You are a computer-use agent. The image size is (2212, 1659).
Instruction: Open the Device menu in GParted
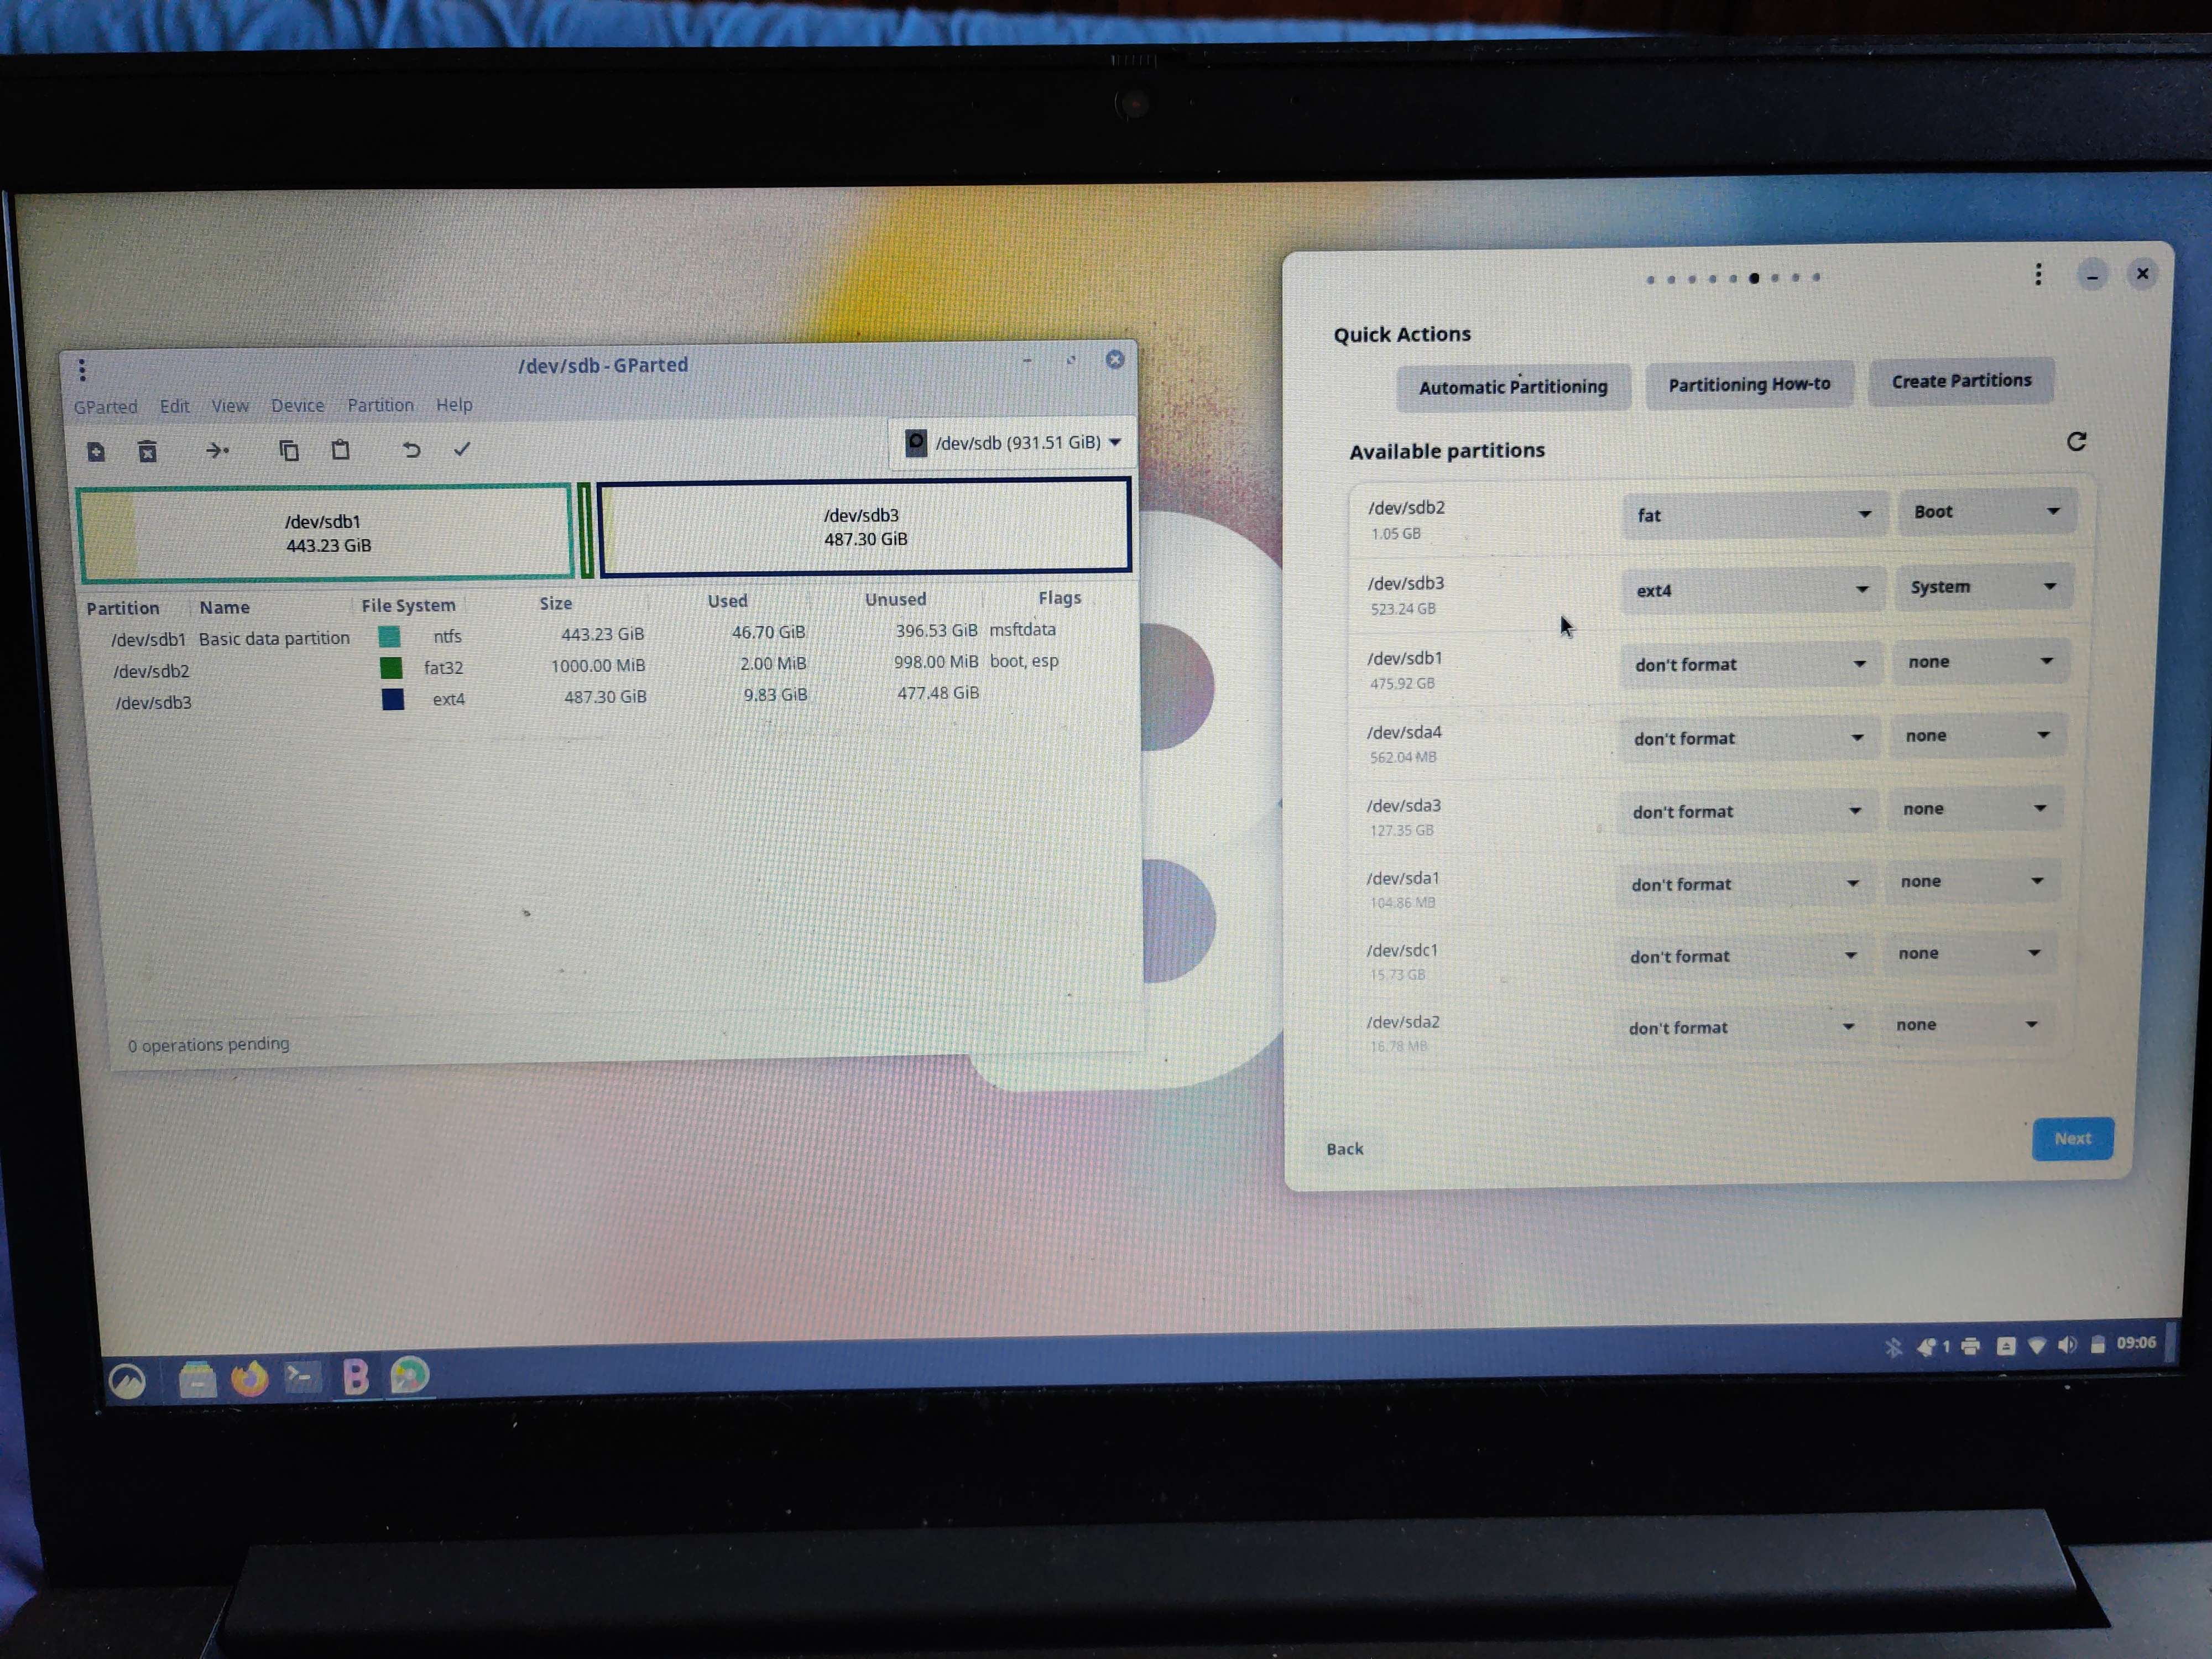tap(297, 405)
